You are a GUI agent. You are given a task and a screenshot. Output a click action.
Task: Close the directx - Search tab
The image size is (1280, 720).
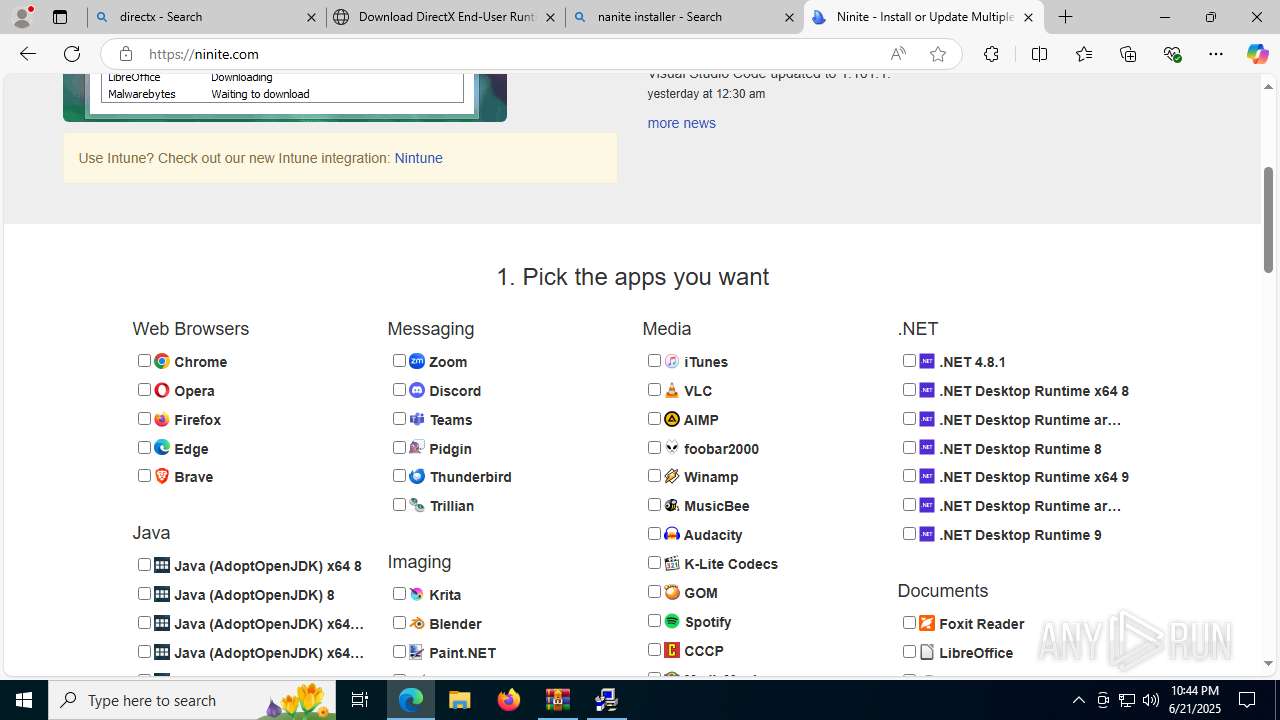click(x=311, y=17)
